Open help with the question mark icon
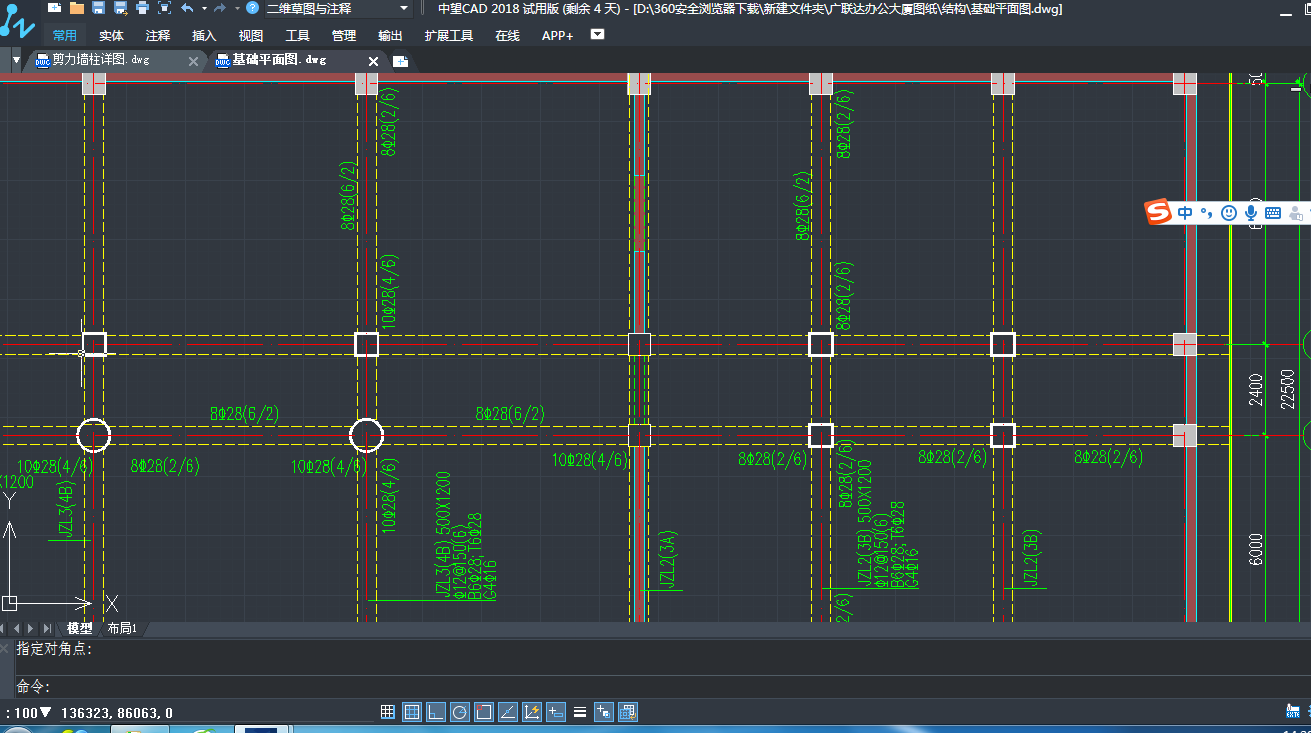1311x733 pixels. coord(253,8)
